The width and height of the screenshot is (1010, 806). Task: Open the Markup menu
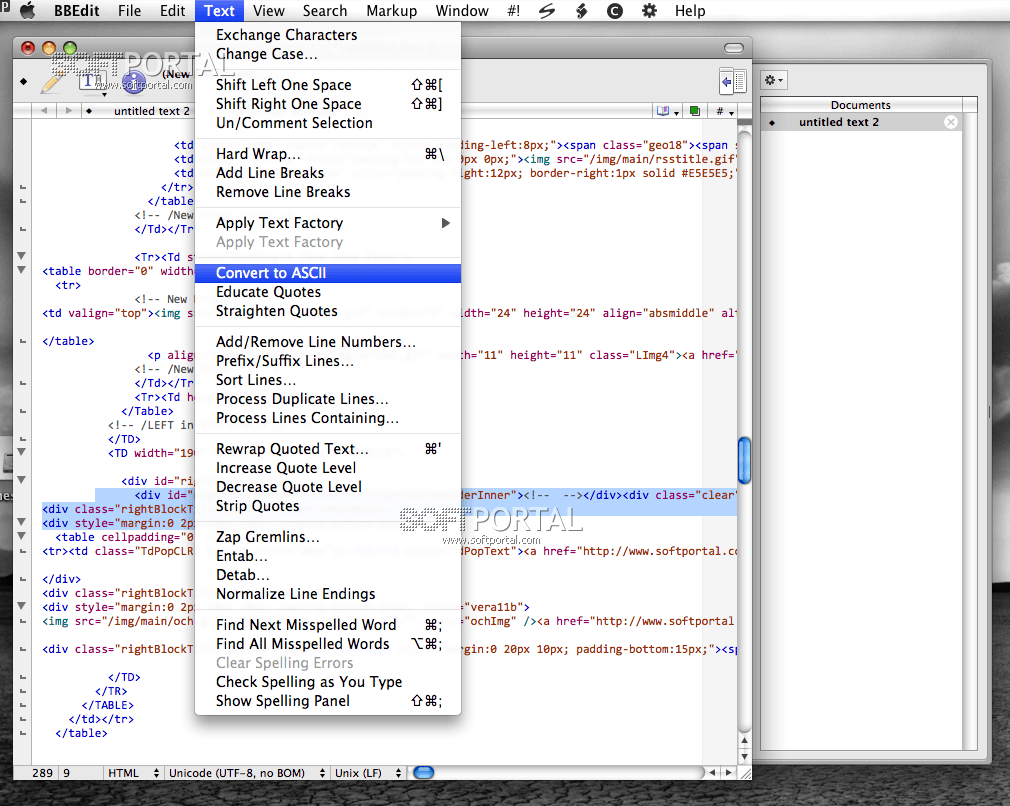(391, 11)
